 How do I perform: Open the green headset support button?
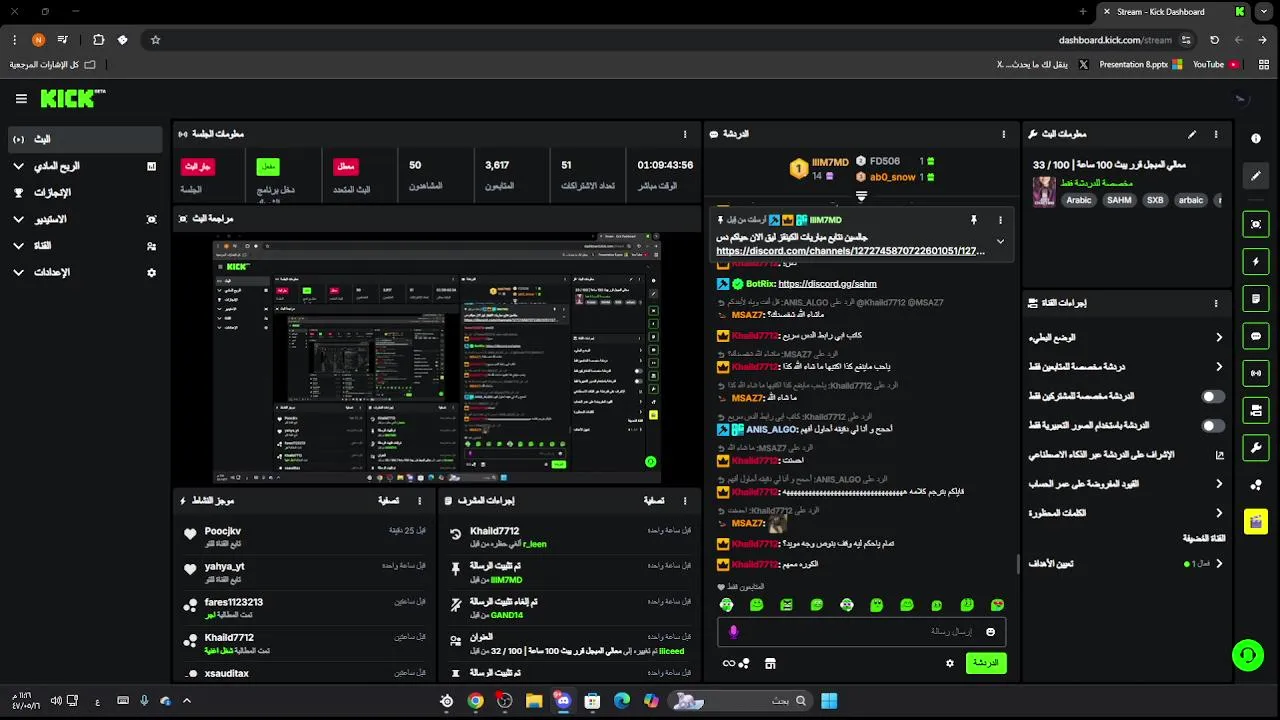pyautogui.click(x=1247, y=655)
